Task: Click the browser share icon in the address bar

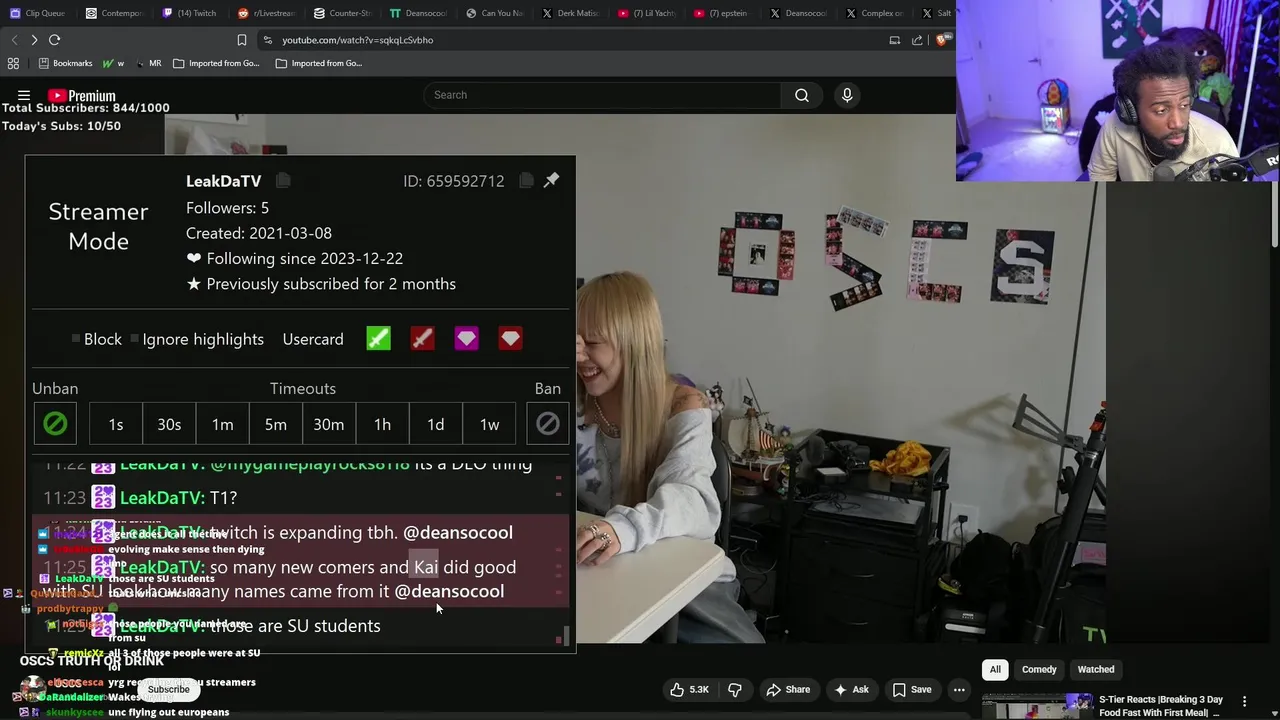Action: 917,40
